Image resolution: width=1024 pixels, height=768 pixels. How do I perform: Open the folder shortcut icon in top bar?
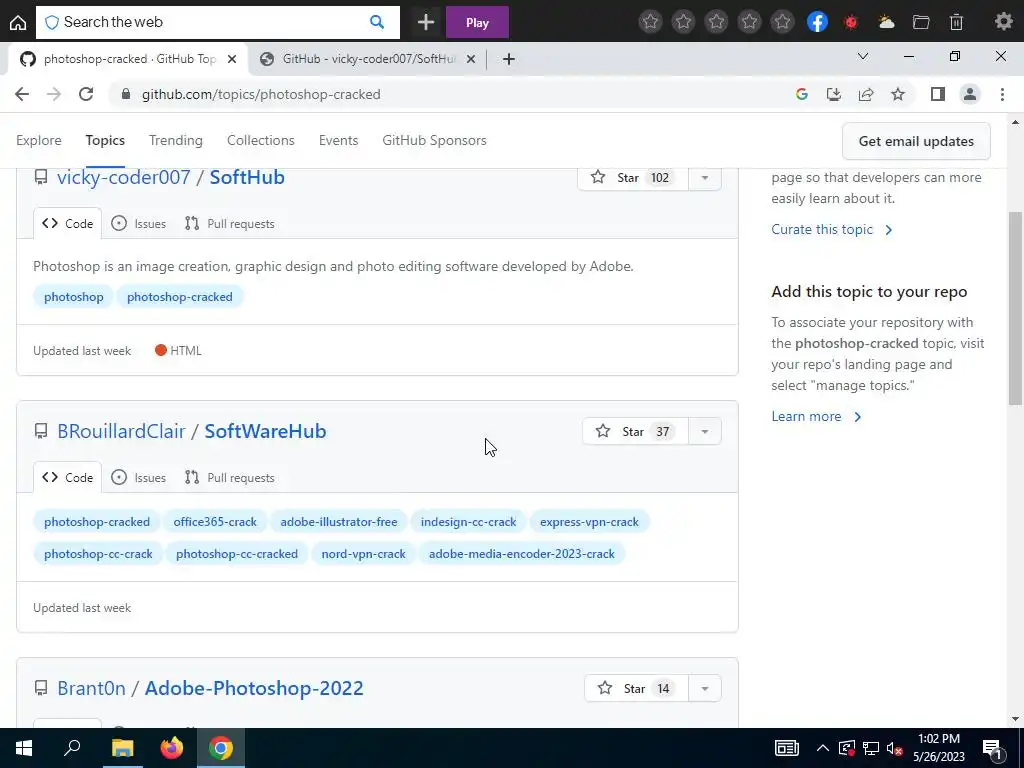[x=921, y=23]
